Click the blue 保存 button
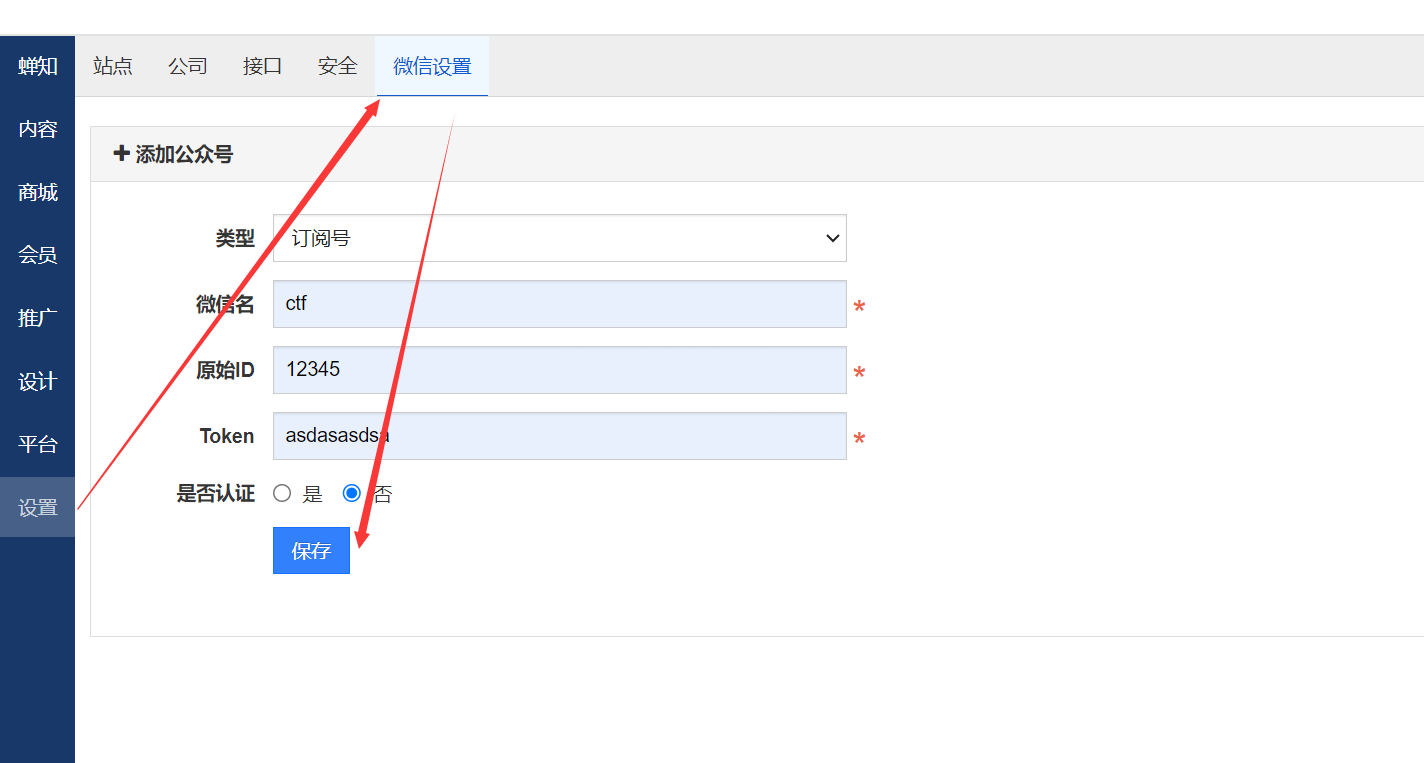The image size is (1424, 763). (x=311, y=551)
